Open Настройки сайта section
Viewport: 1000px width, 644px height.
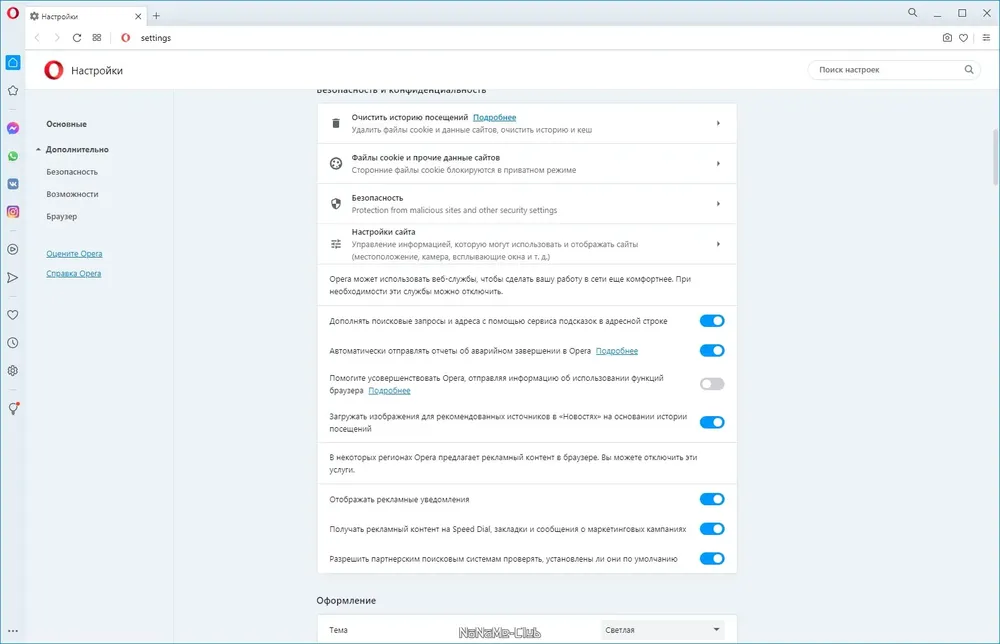coord(527,244)
